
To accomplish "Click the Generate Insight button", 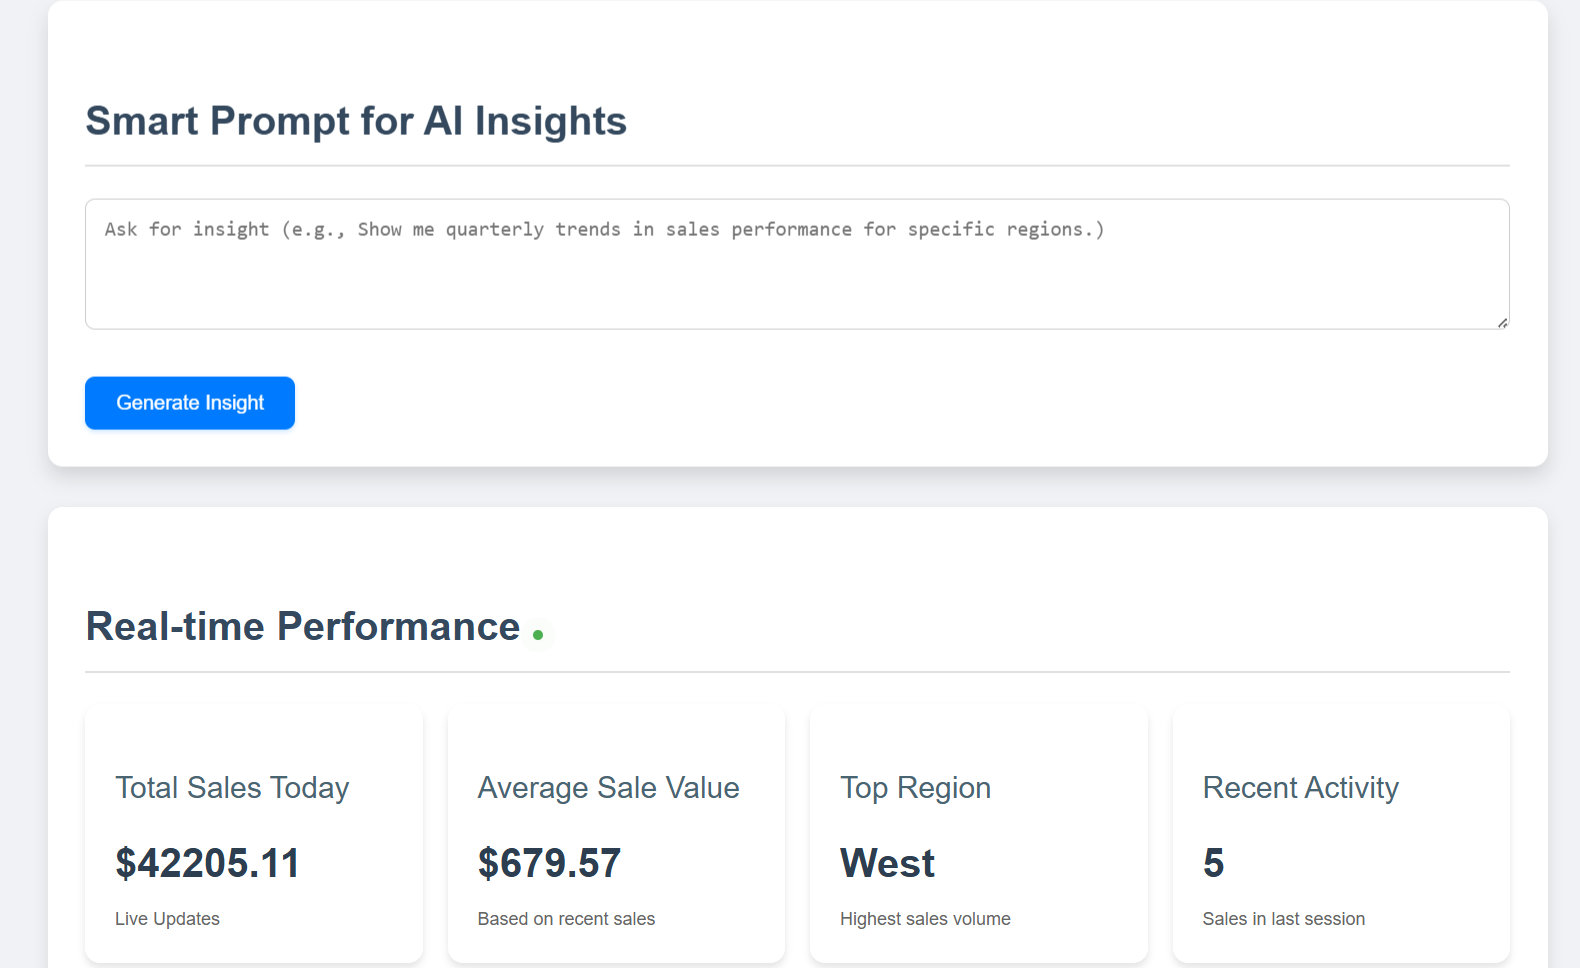I will tap(190, 403).
